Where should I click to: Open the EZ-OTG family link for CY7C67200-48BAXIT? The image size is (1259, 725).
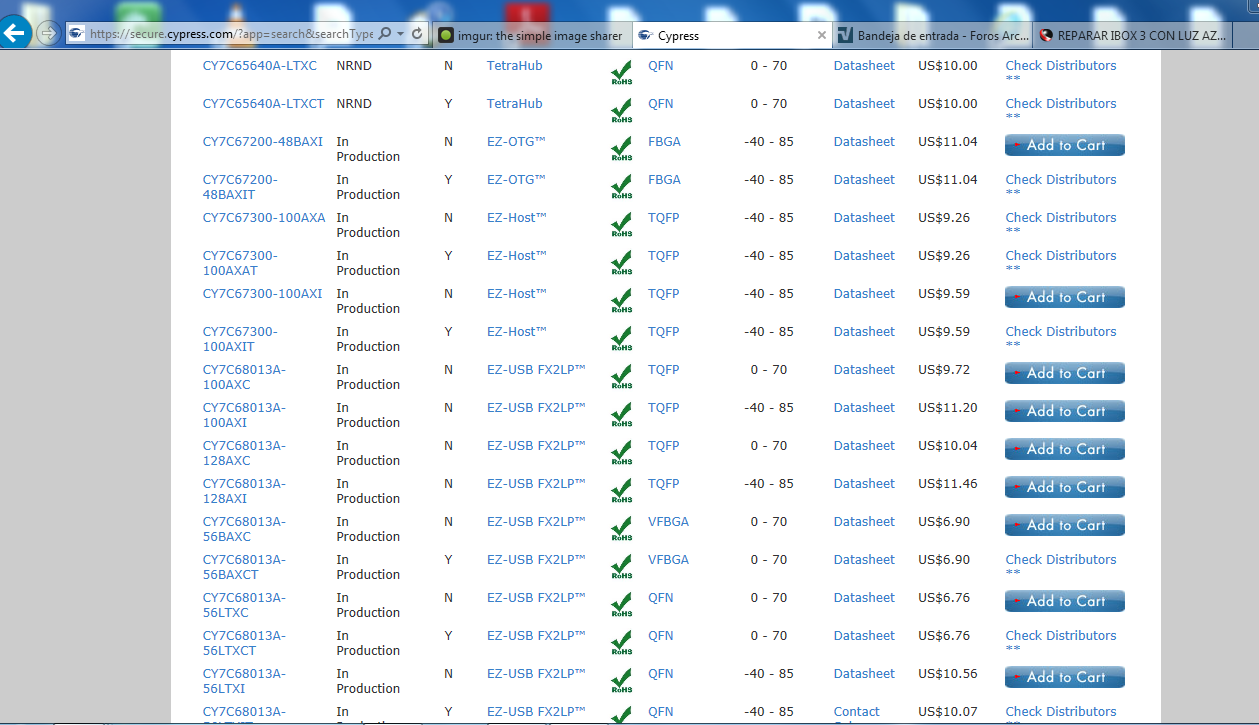click(x=517, y=180)
